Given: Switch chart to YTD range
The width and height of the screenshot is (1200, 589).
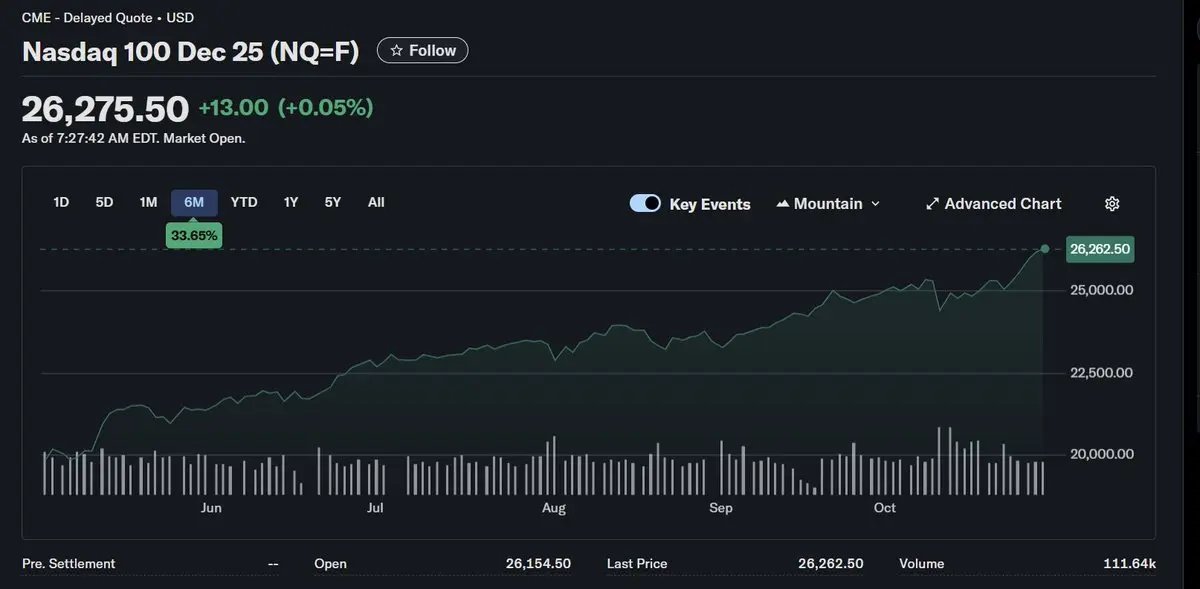Looking at the screenshot, I should point(244,202).
